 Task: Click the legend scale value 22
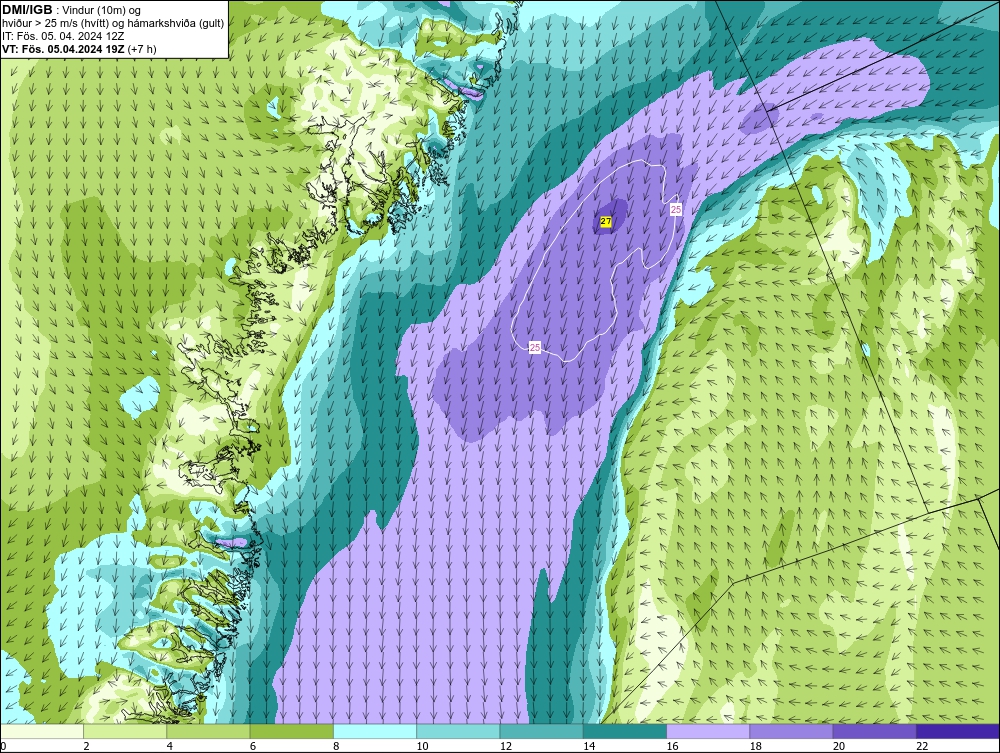click(923, 747)
